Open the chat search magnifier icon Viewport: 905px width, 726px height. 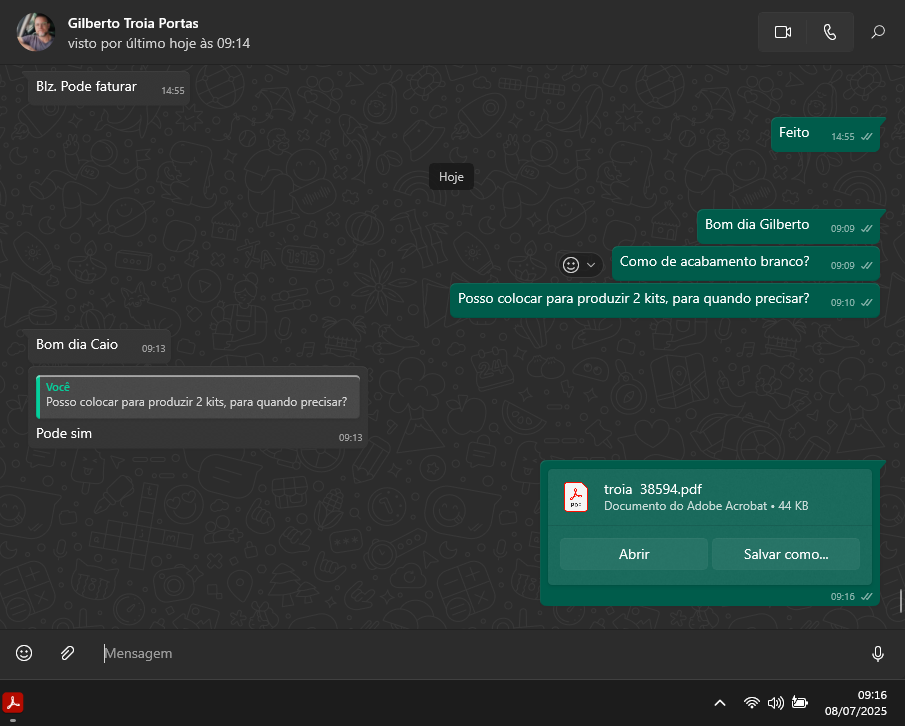pos(878,32)
